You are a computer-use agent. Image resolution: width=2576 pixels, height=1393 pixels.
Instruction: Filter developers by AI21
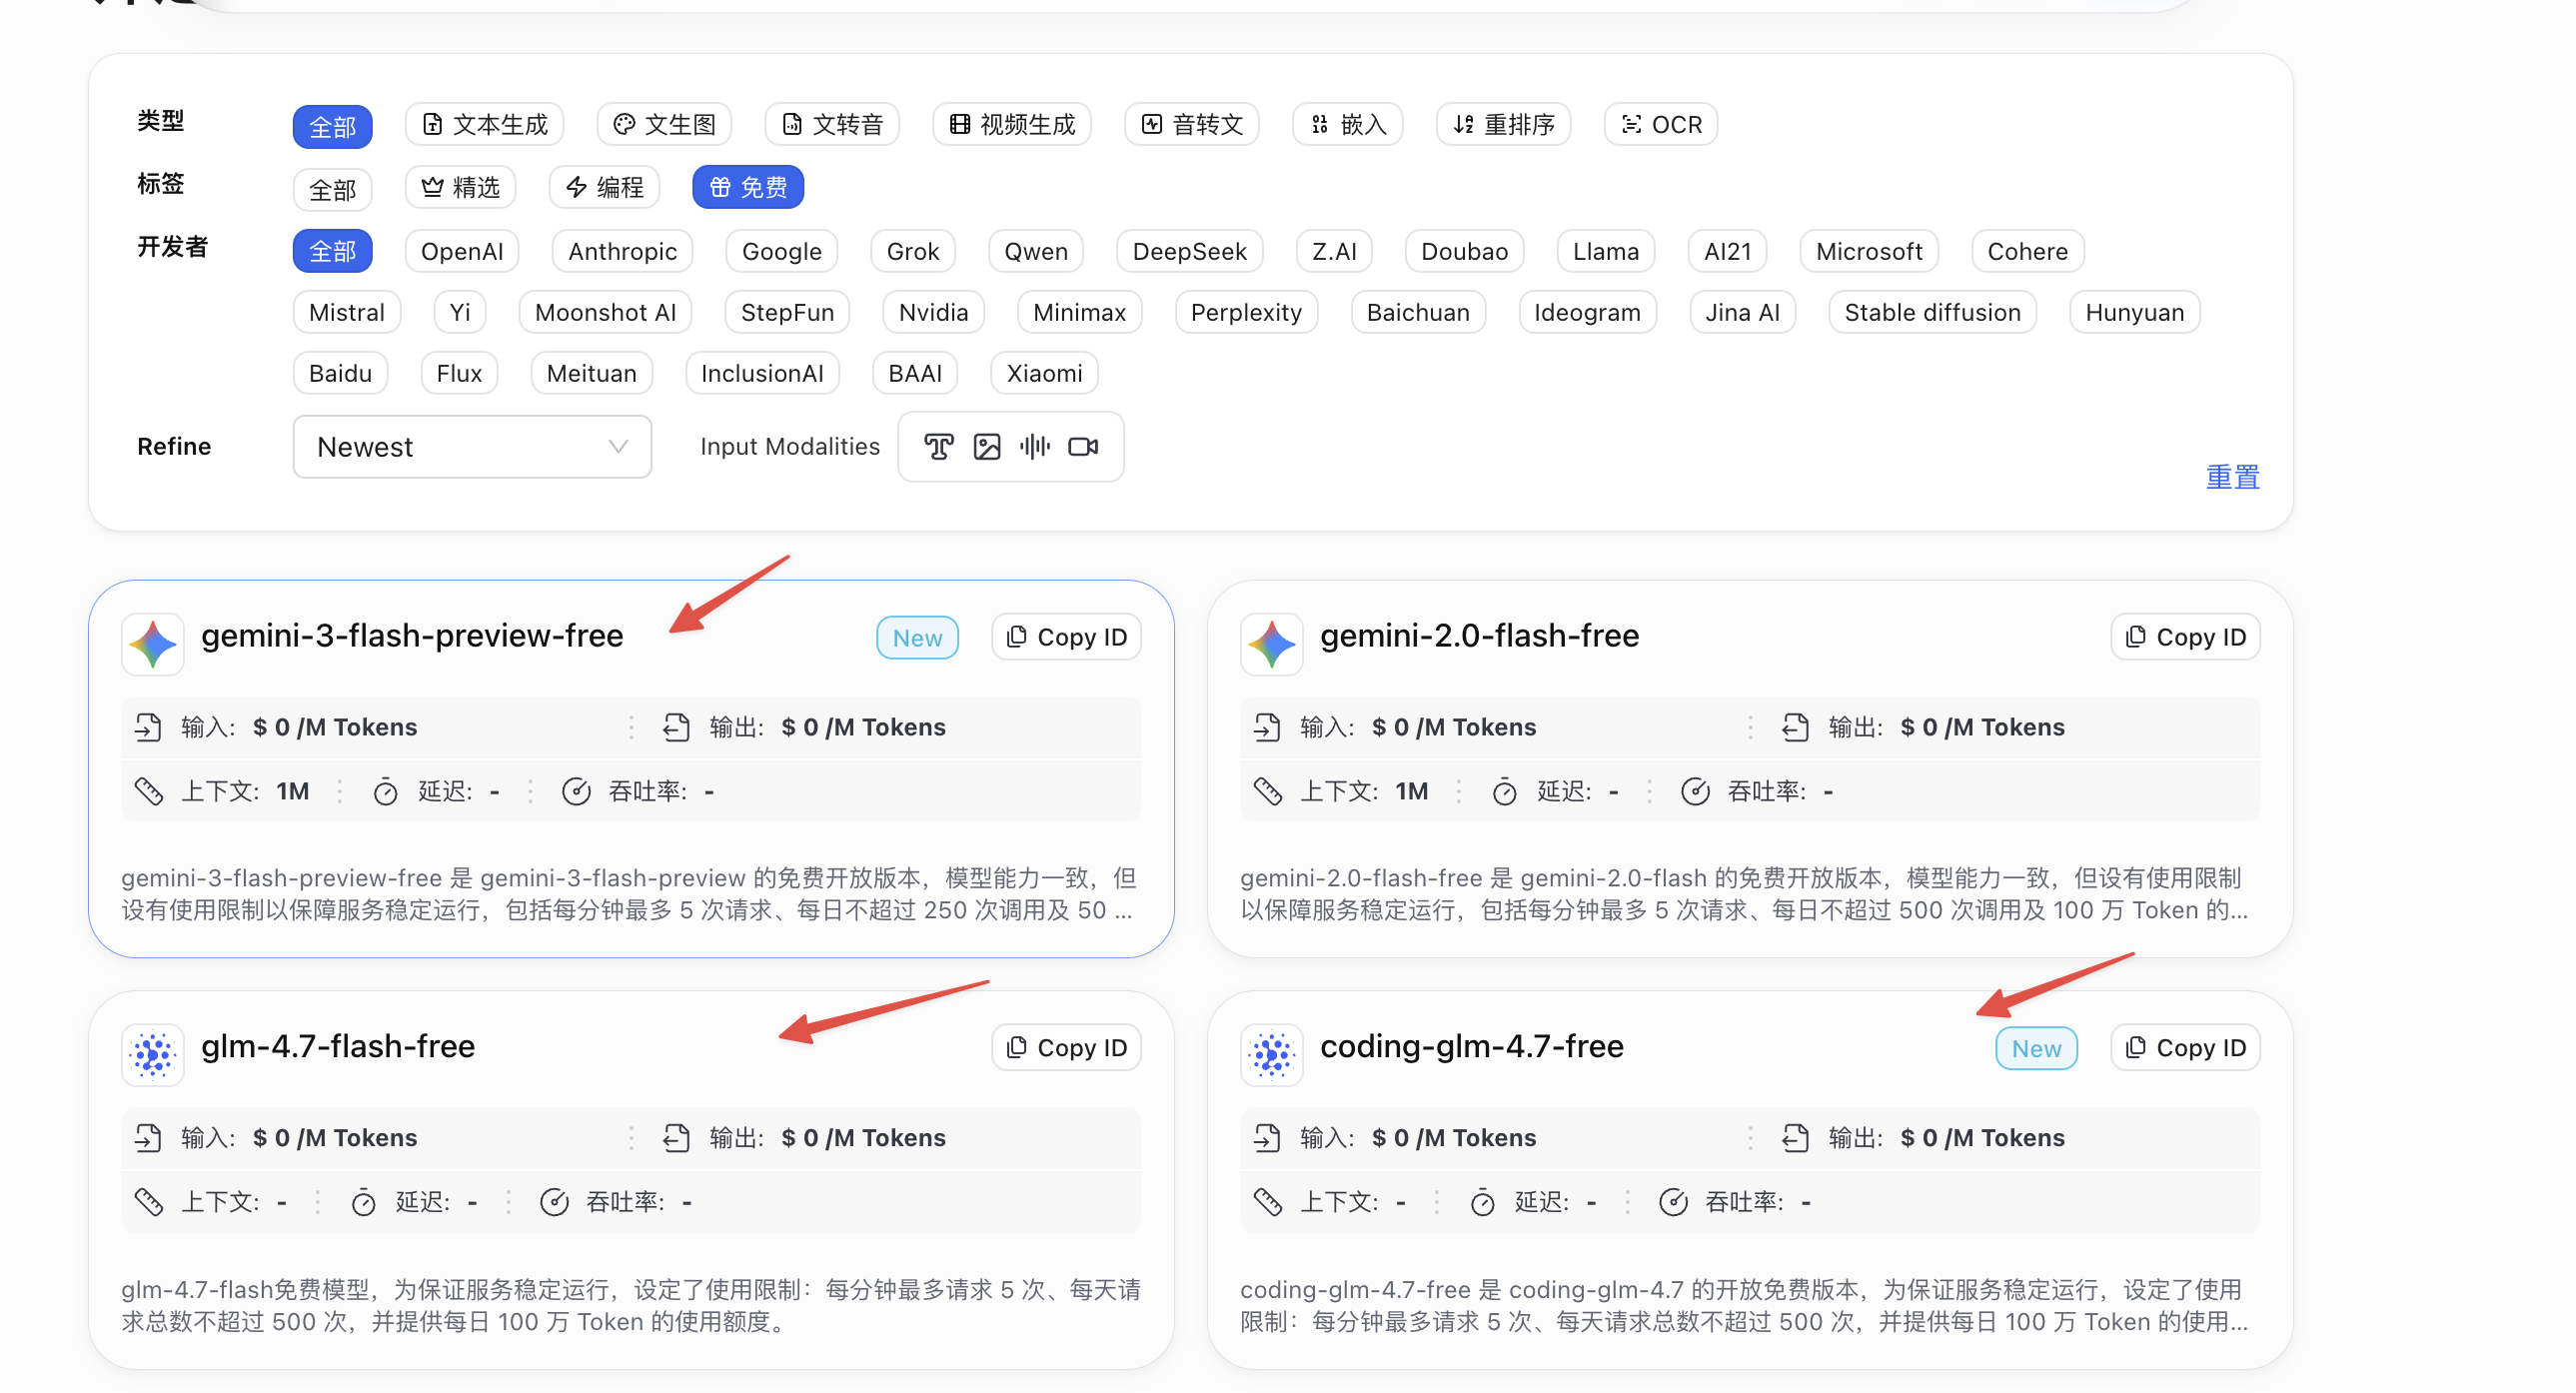[1727, 250]
